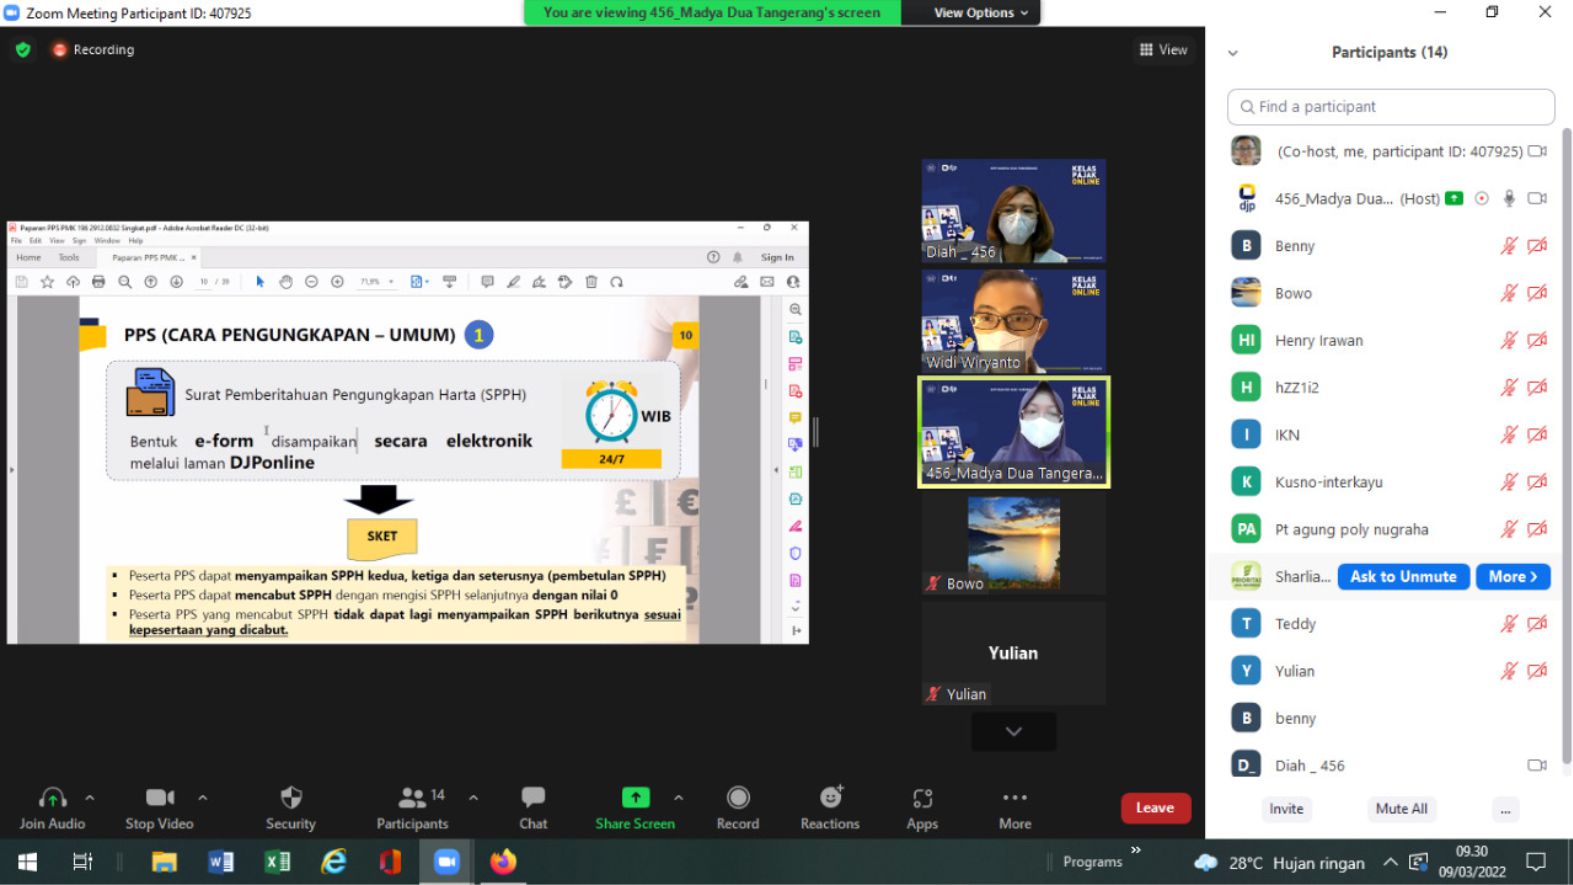The image size is (1573, 885).
Task: Open the Reactions menu icon
Action: tap(830, 807)
